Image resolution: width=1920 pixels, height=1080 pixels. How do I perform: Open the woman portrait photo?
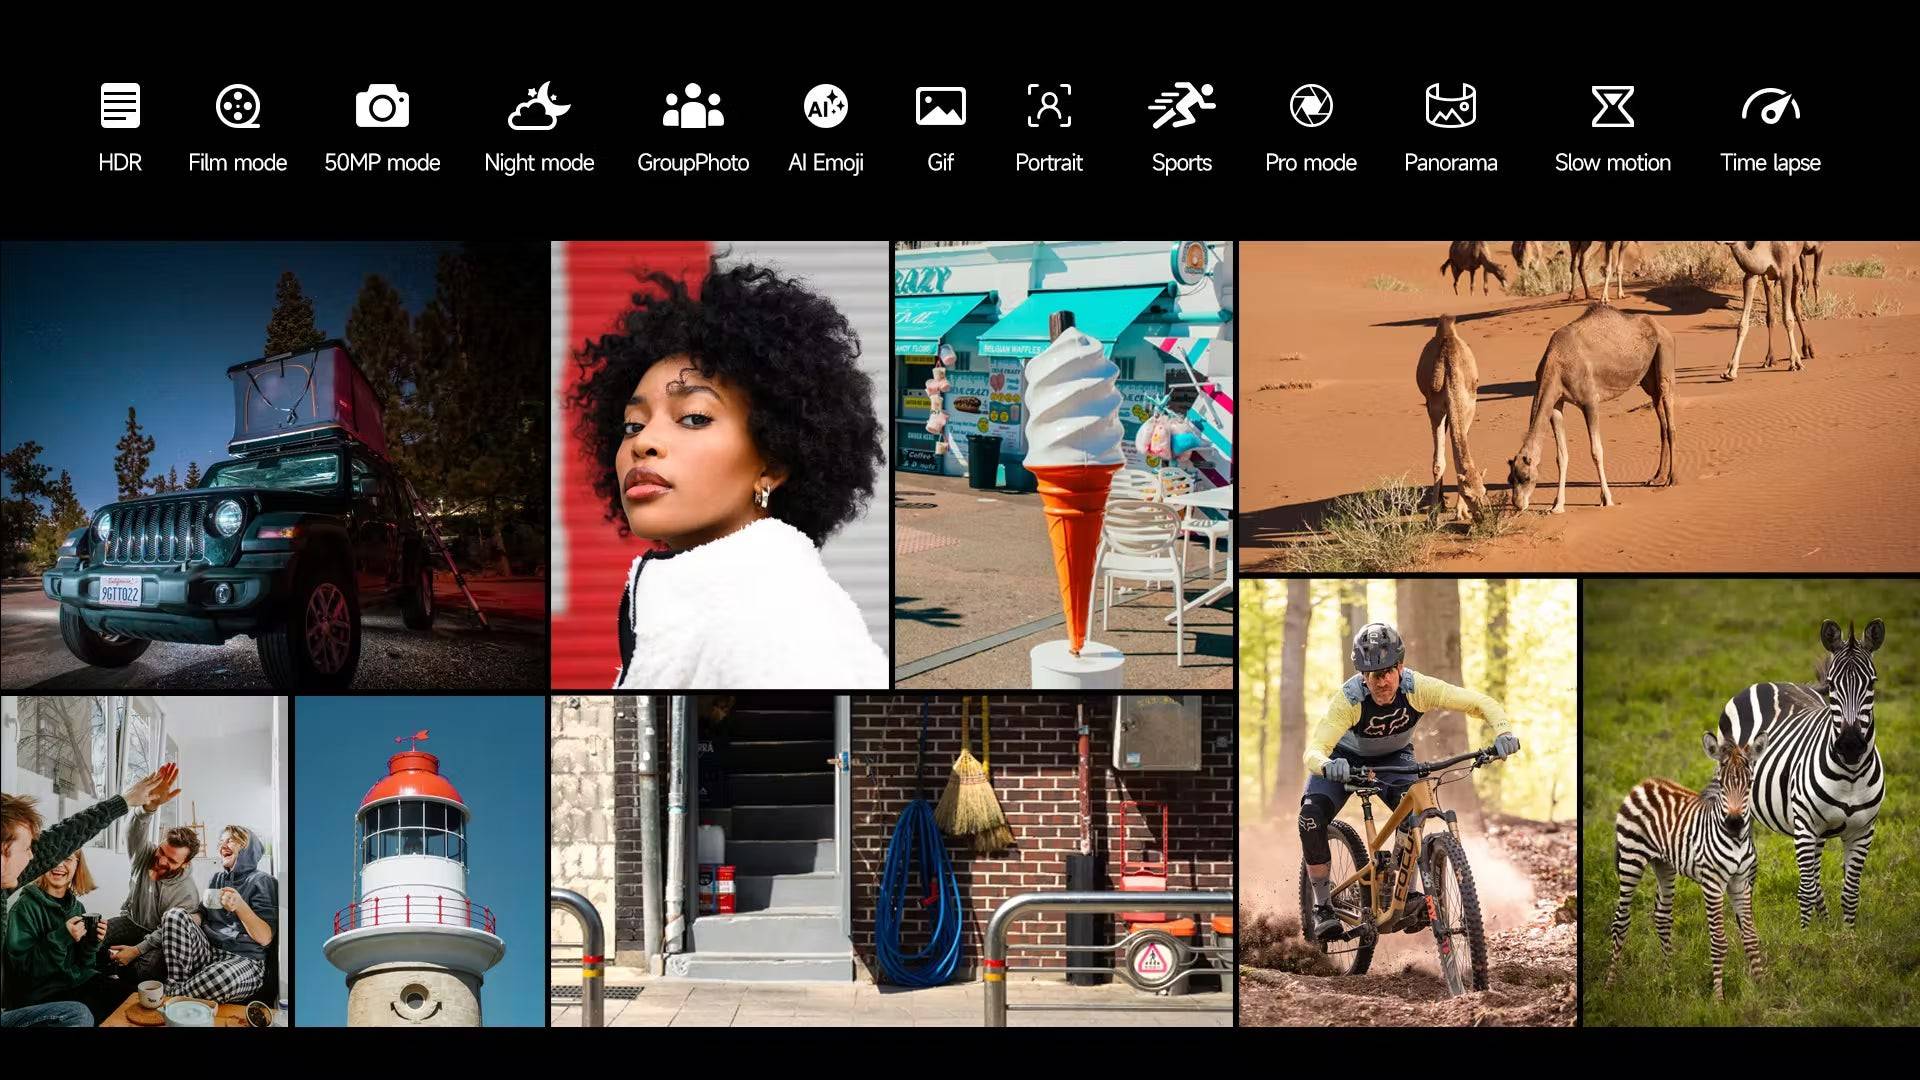pos(719,465)
